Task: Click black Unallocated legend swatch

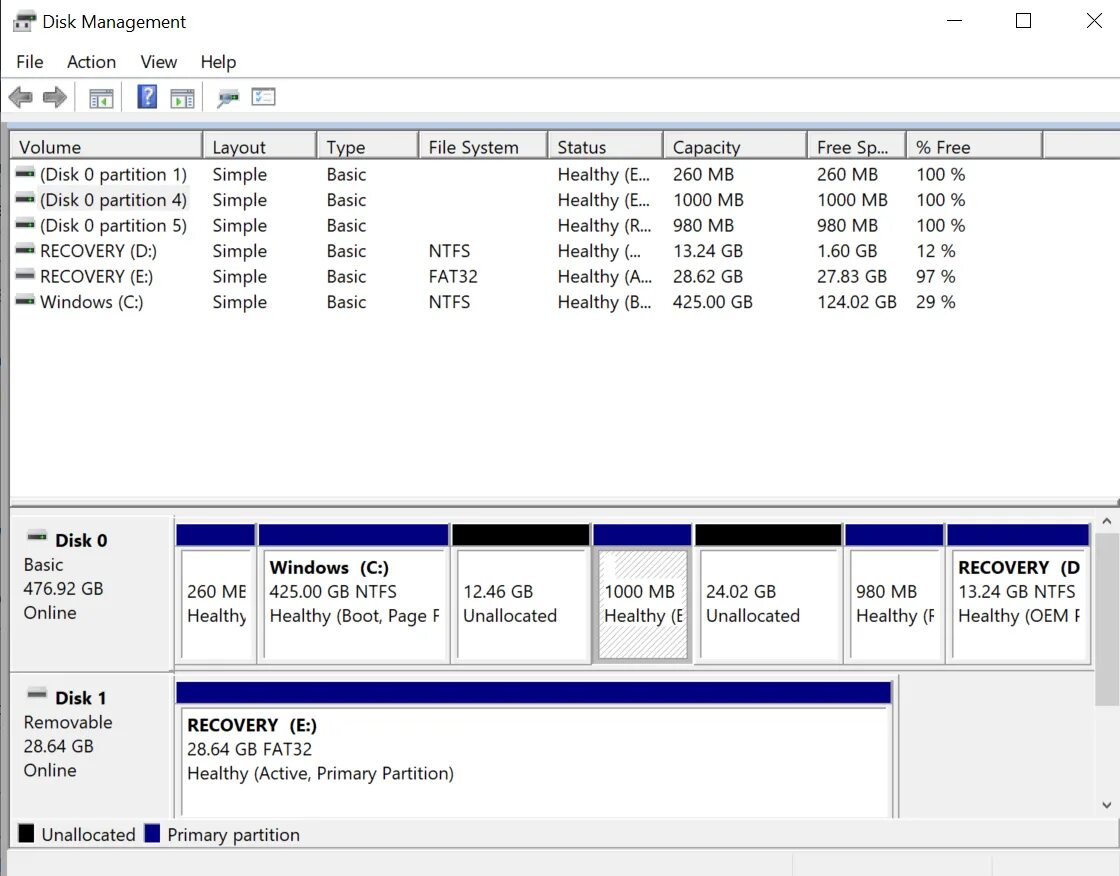Action: [x=26, y=834]
